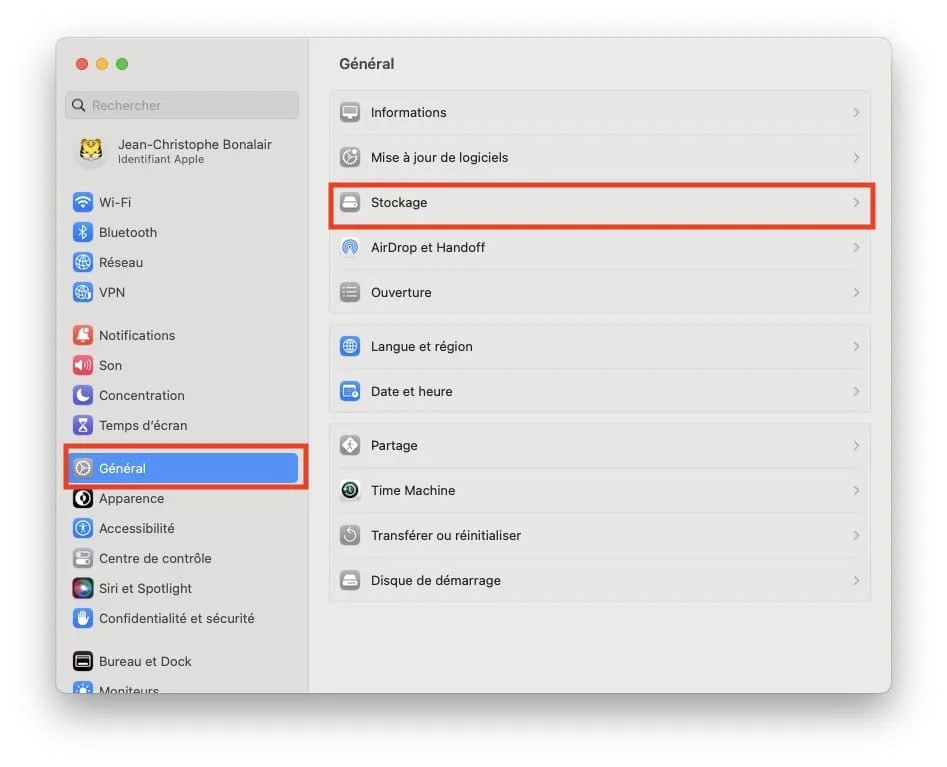
Task: Expand the Time Machine chevron
Action: (x=856, y=490)
